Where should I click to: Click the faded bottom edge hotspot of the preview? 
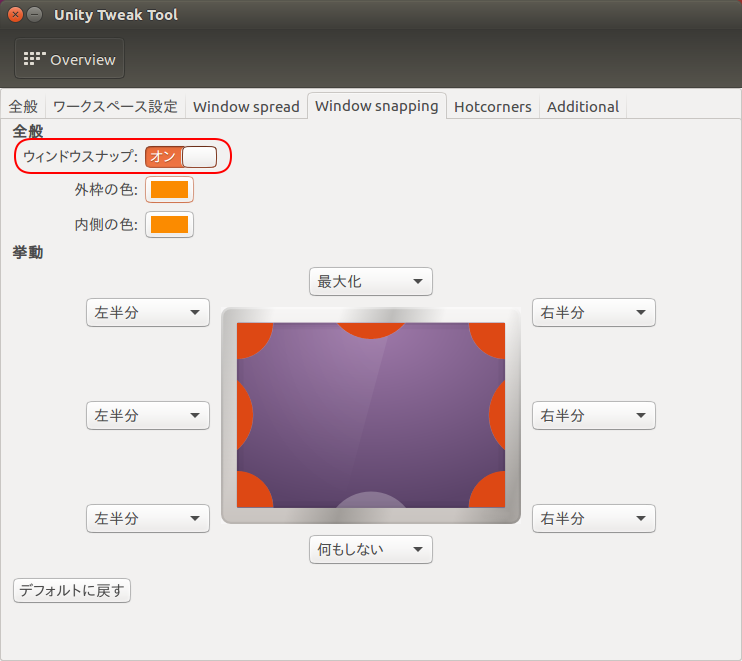tap(371, 500)
